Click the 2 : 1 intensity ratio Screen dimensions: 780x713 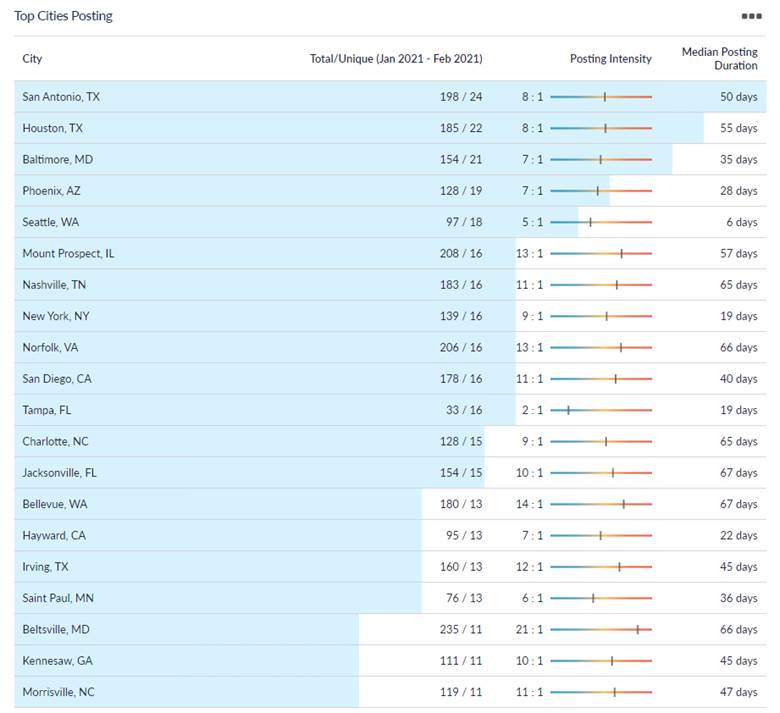click(532, 410)
